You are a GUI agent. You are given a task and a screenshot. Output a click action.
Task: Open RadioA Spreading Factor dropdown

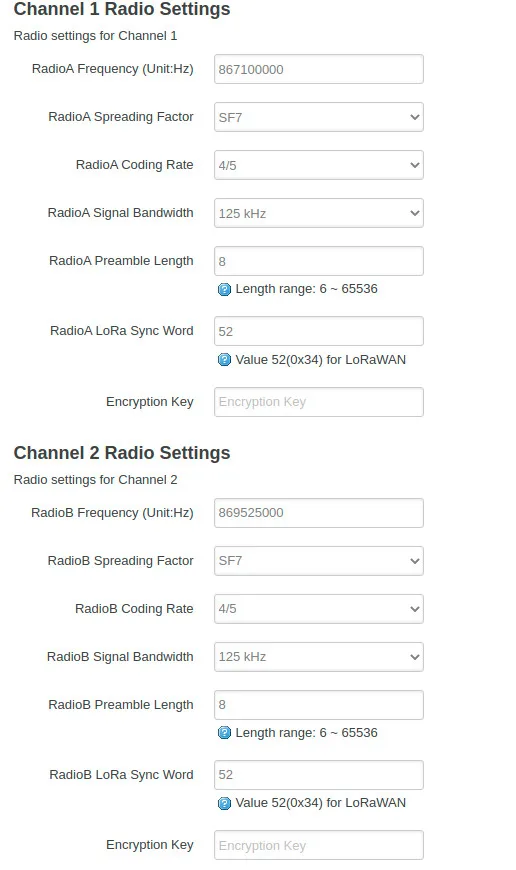click(x=319, y=117)
